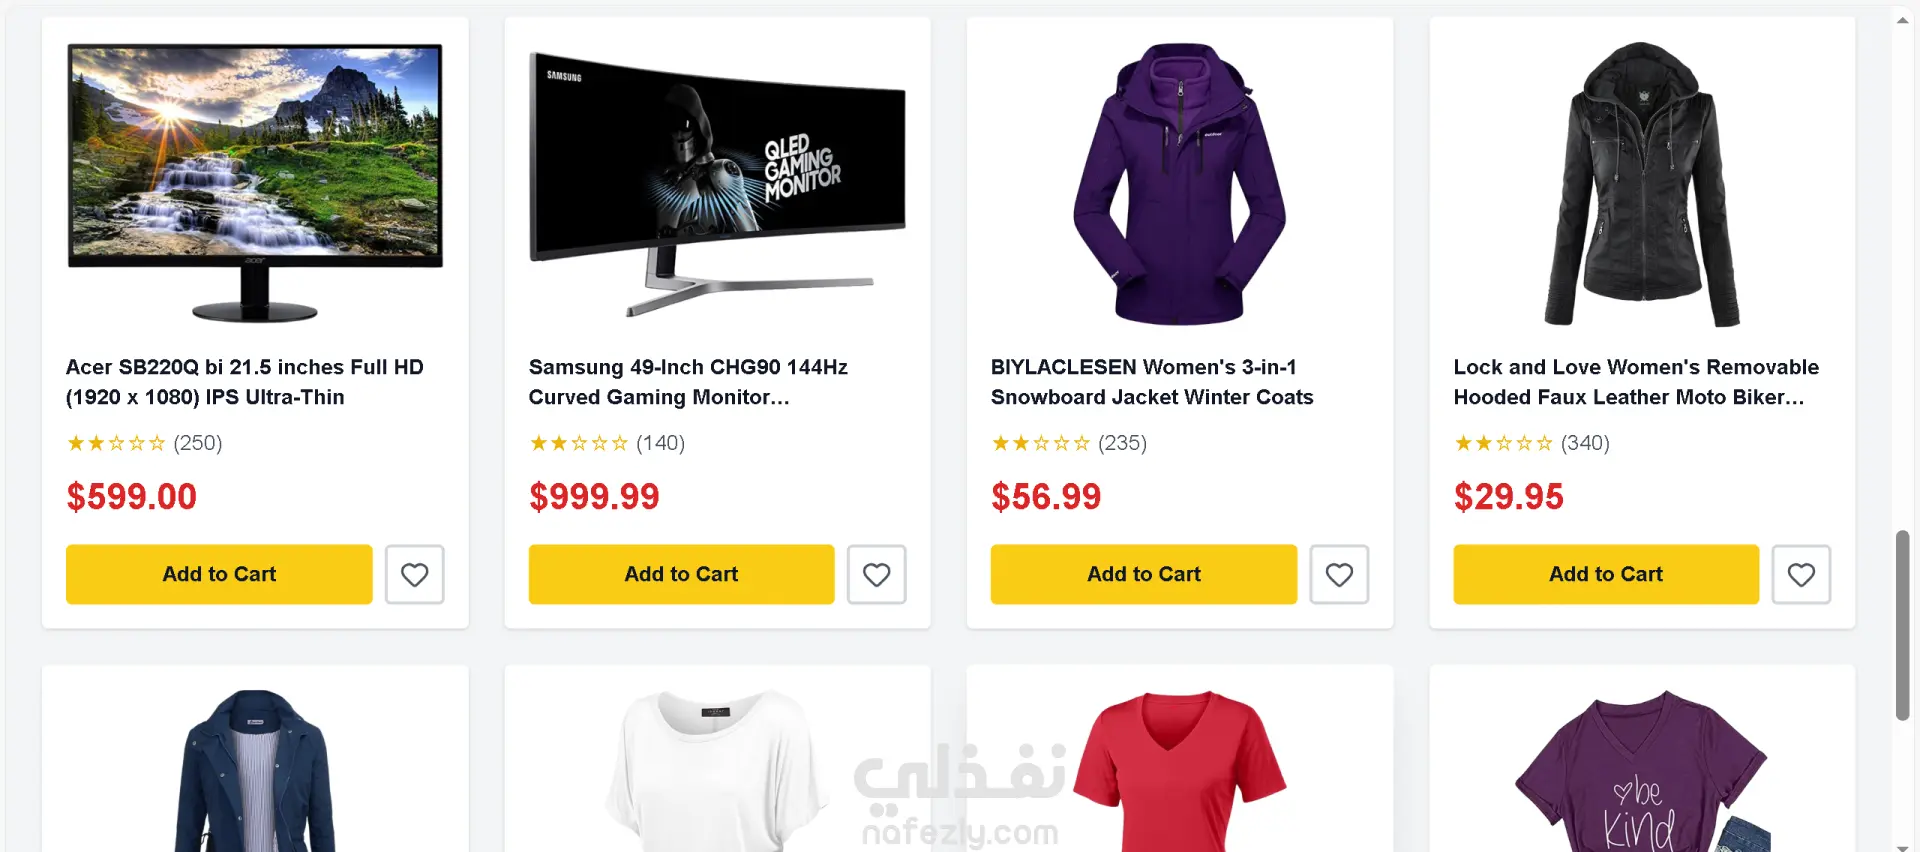Screen dimensions: 1920x852
Task: Click heart icon for Samsung Gaming Monitor
Action: tap(876, 574)
